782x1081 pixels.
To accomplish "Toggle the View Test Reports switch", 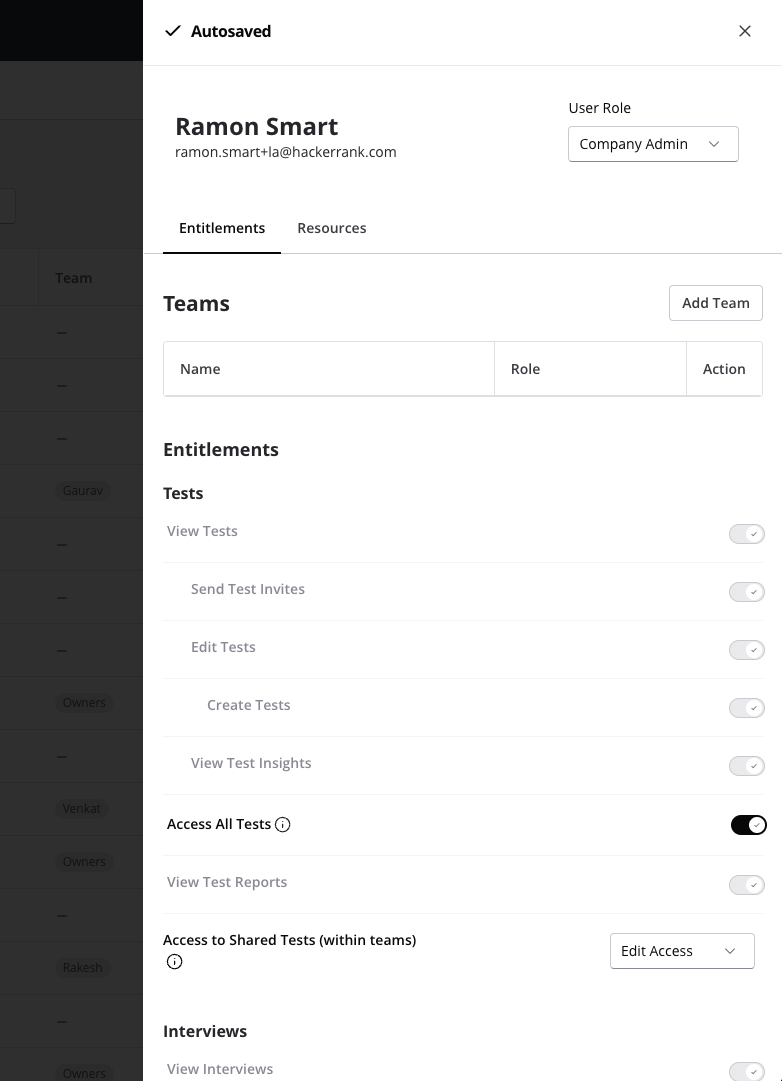I will 747,885.
